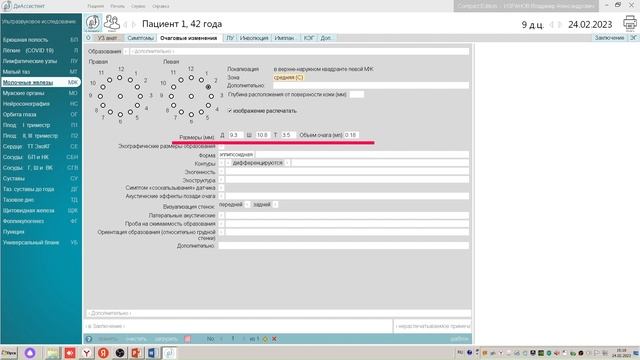The height and width of the screenshot is (360, 640).
Task: Select 9 o'clock position on left breast
Action: 171,96
